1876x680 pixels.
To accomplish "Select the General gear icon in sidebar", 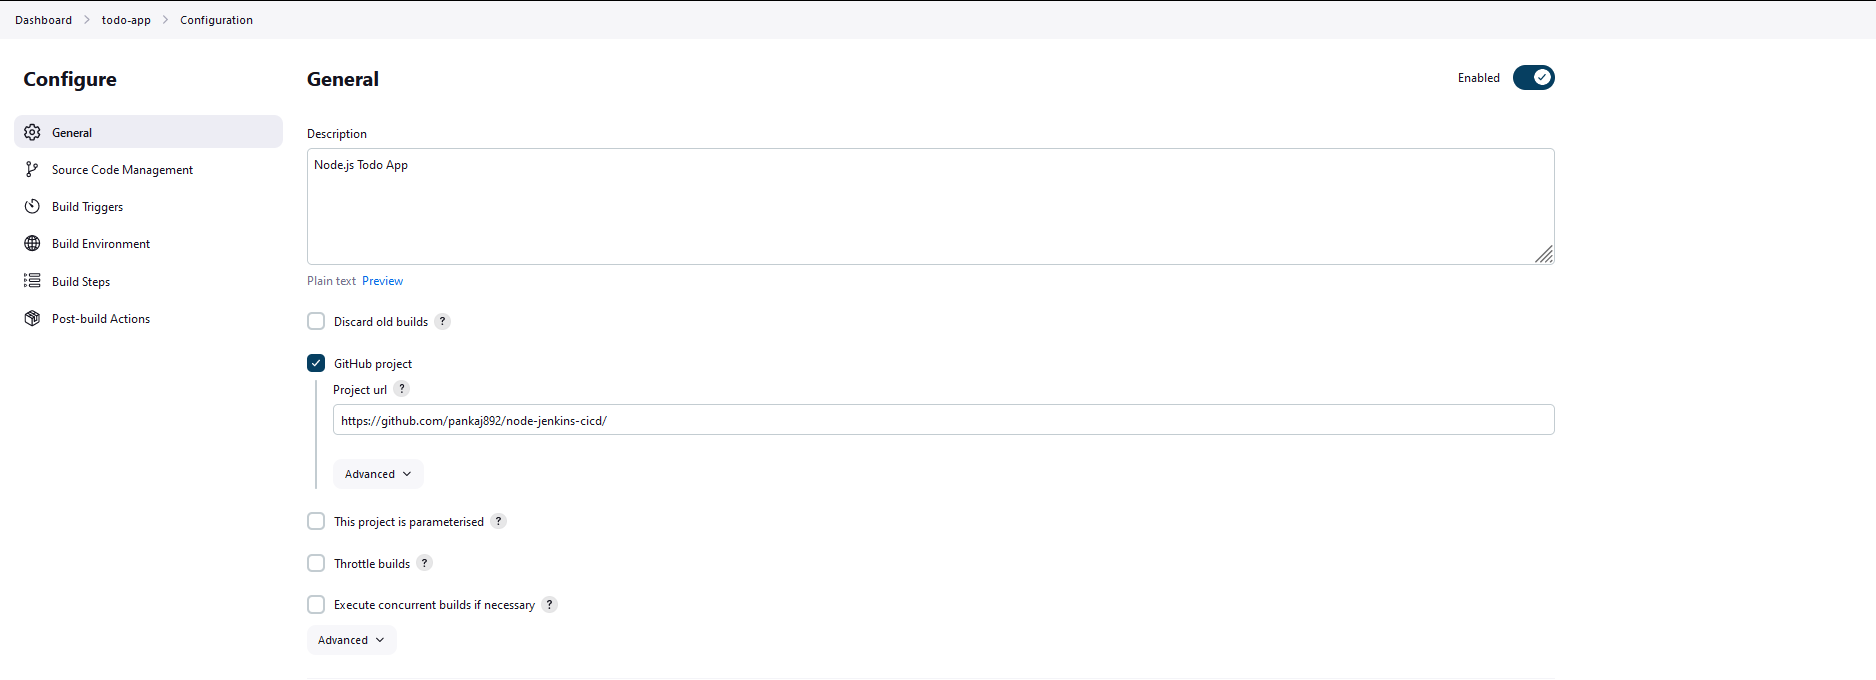I will [x=32, y=131].
